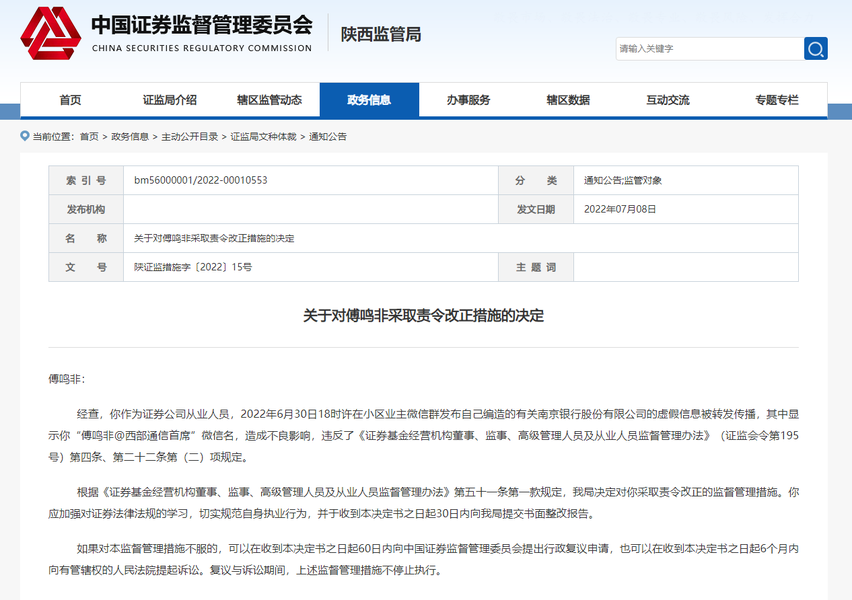The width and height of the screenshot is (852, 600).
Task: Click the location pin icon in breadcrumb
Action: [x=24, y=137]
